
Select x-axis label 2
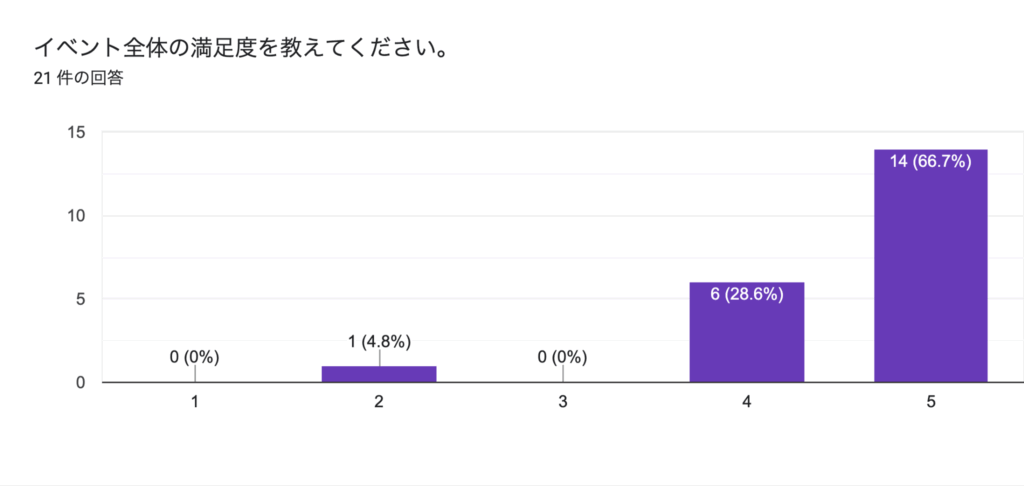(379, 403)
